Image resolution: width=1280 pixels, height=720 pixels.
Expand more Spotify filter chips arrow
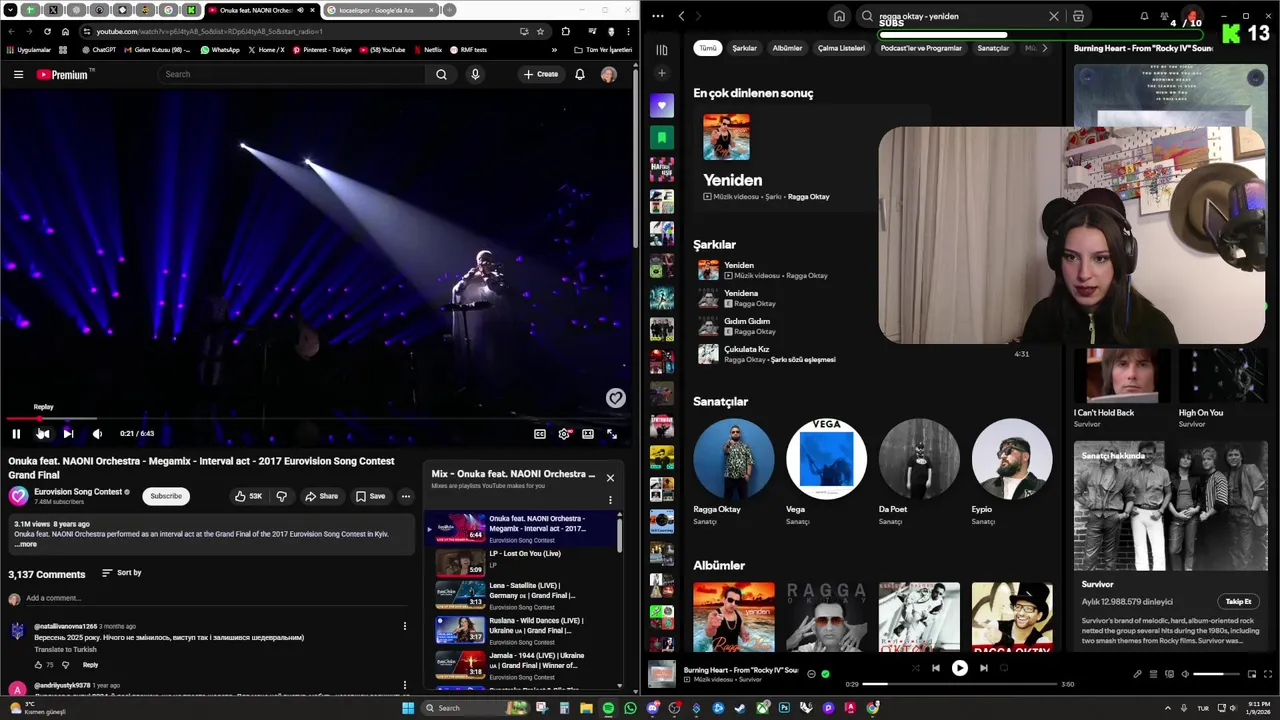tap(1045, 48)
